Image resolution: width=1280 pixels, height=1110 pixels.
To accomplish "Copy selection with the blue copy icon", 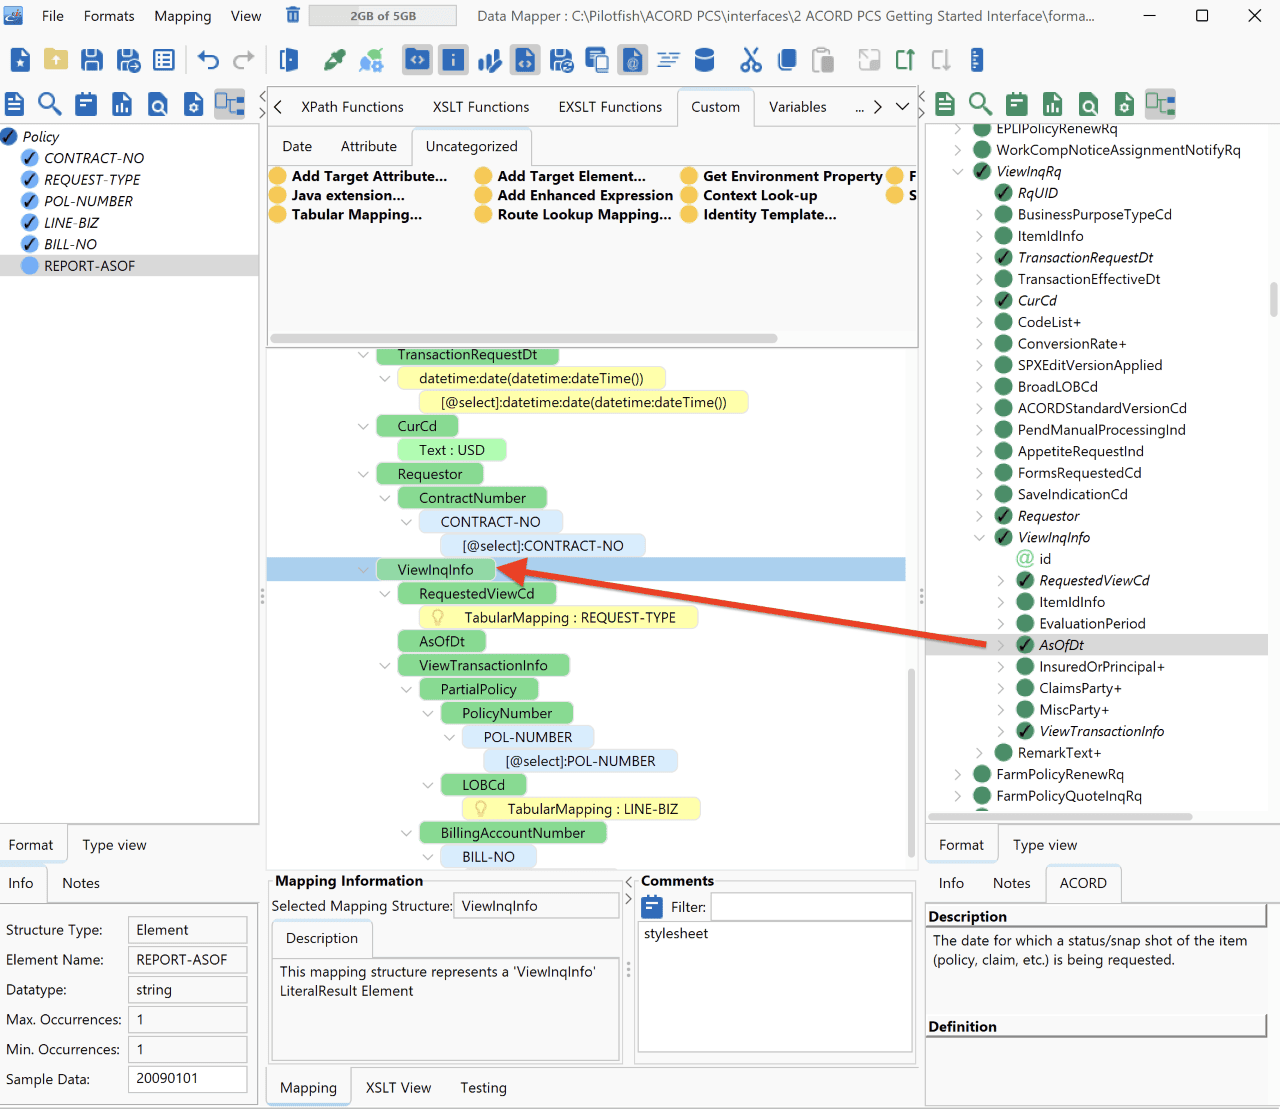I will (787, 60).
